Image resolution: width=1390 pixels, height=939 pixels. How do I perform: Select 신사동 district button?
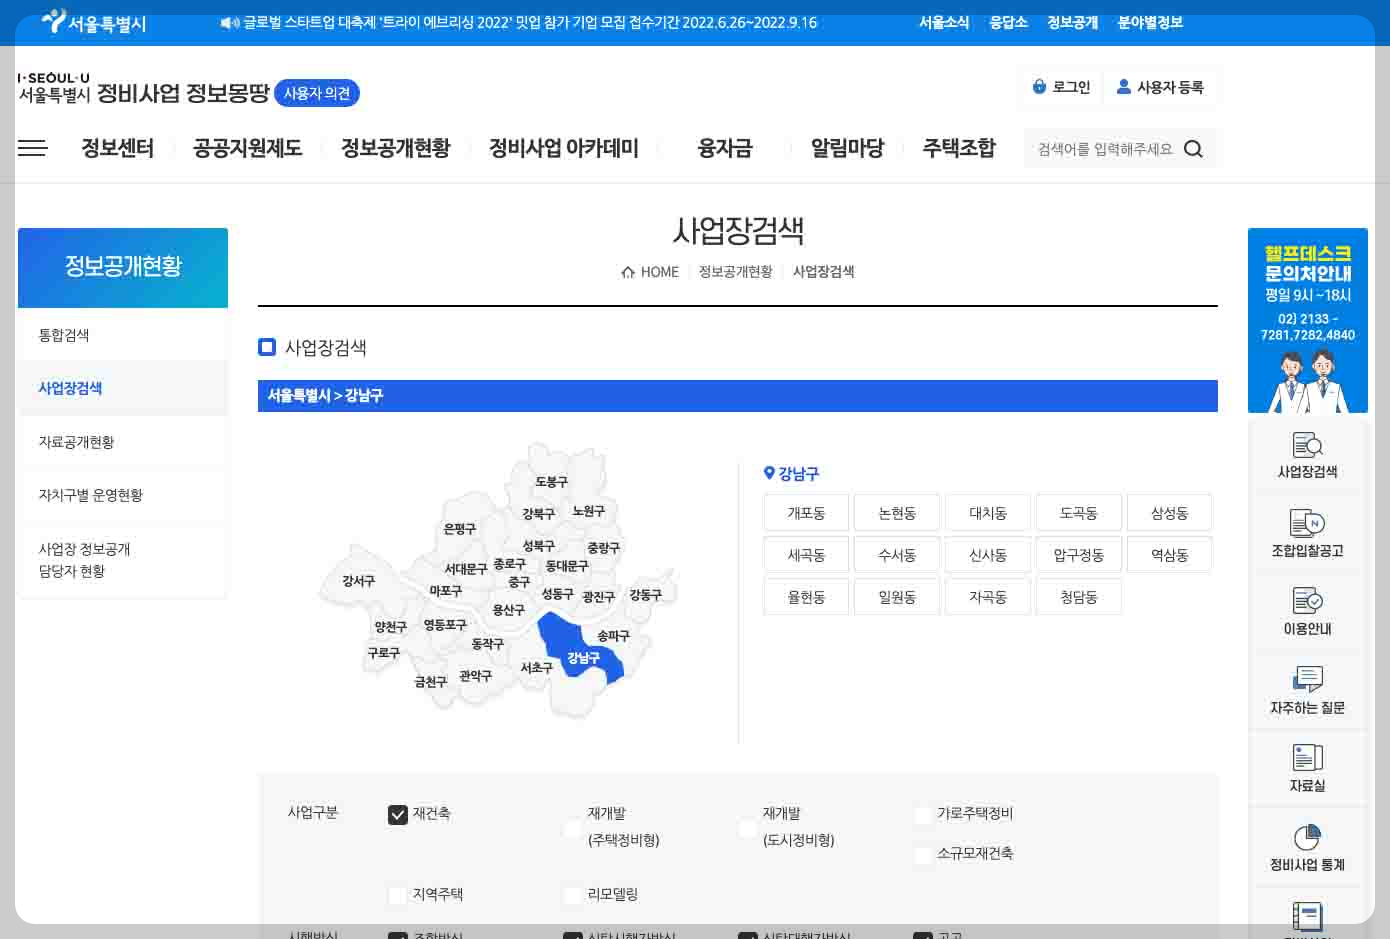click(x=988, y=555)
